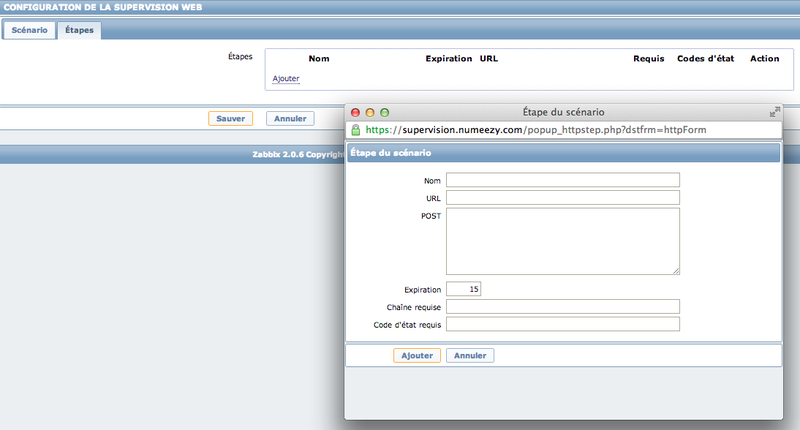800x430 pixels.
Task: Click inside the POST textarea
Action: (x=563, y=241)
